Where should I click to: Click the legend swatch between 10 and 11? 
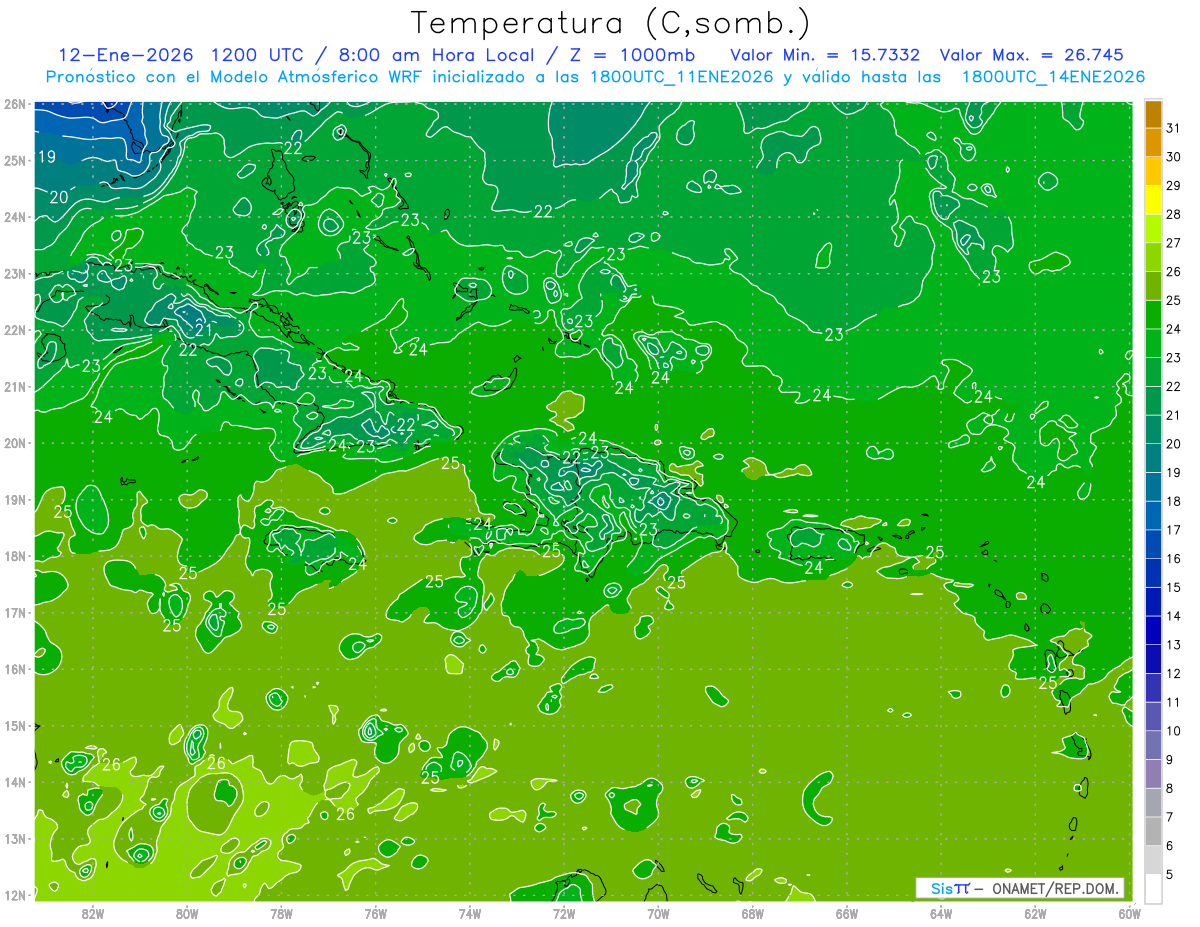pos(1153,716)
